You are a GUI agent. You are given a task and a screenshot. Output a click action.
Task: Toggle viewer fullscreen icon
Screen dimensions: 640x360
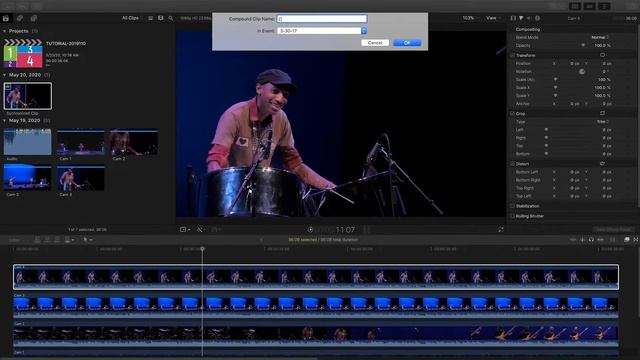tap(501, 230)
